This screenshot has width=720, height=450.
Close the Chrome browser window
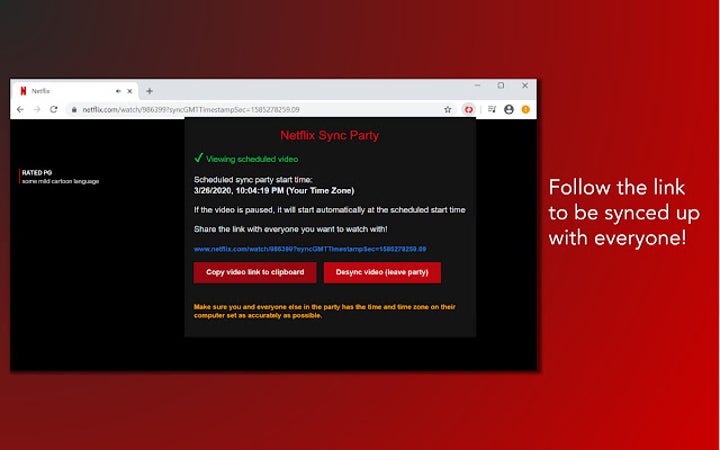(x=524, y=86)
